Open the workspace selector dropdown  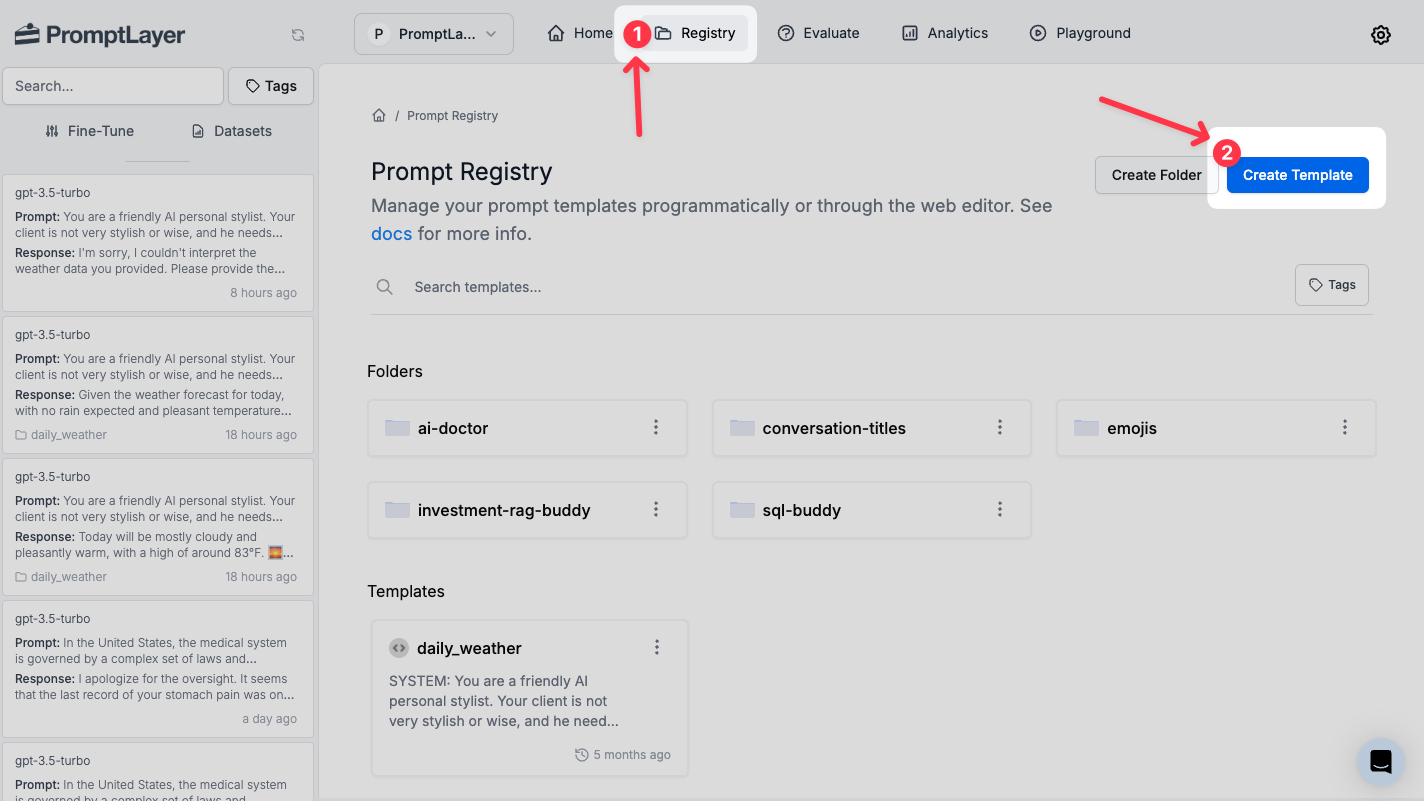[x=433, y=33]
